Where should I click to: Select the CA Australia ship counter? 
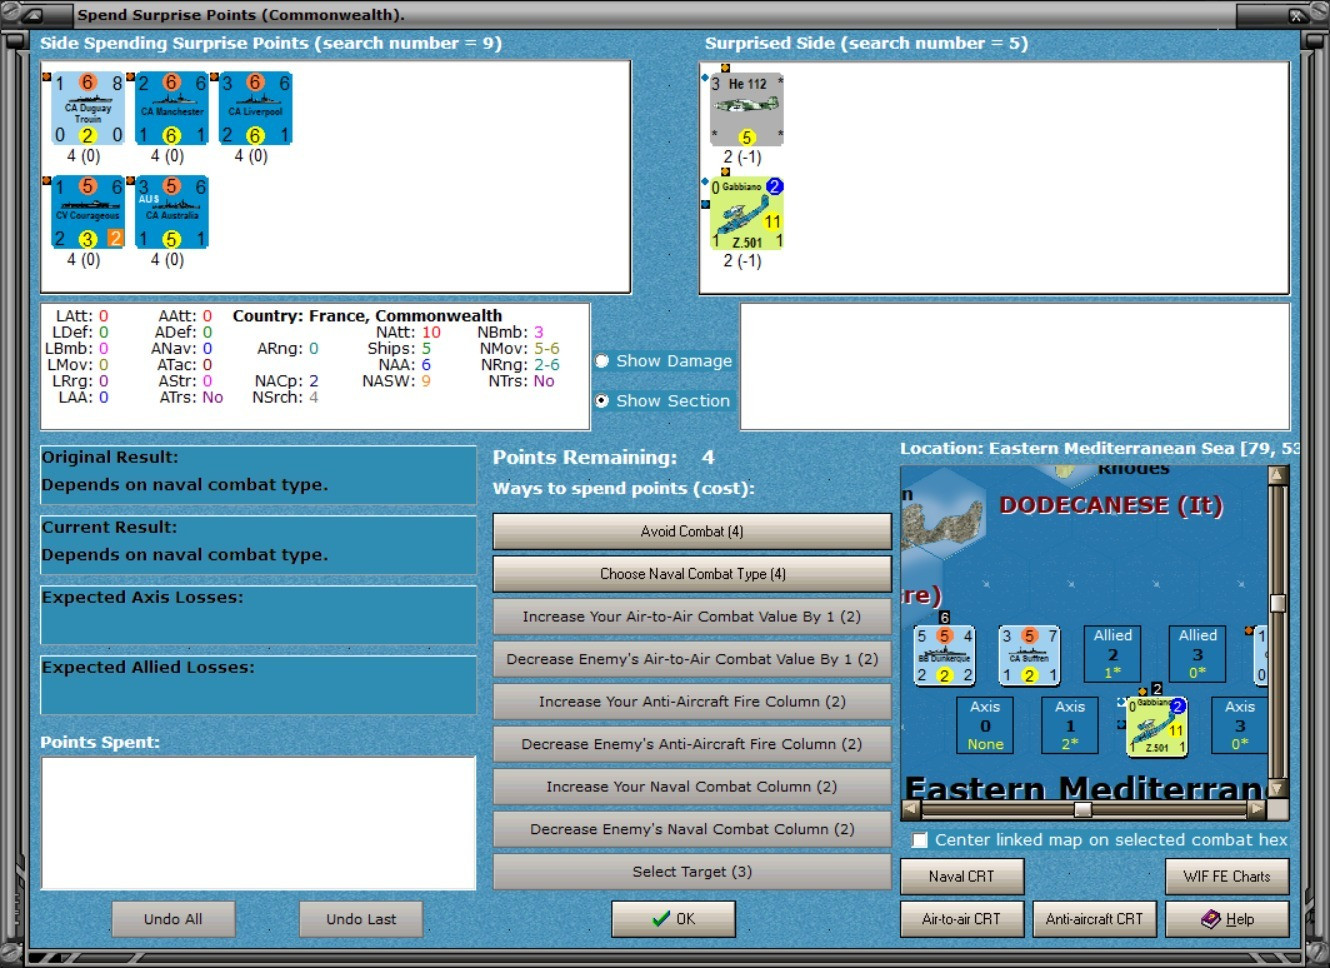coord(172,213)
